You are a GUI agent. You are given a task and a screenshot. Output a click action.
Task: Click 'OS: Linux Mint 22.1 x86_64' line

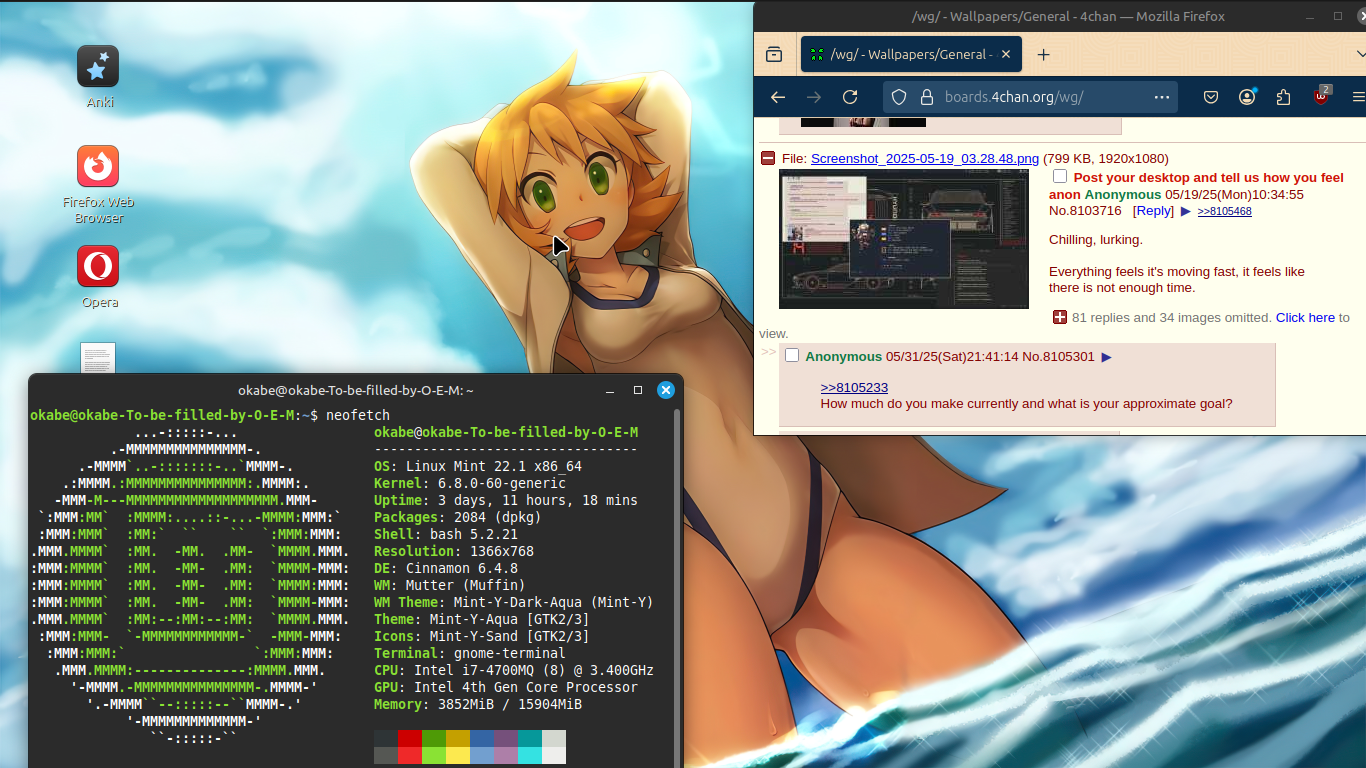click(478, 466)
